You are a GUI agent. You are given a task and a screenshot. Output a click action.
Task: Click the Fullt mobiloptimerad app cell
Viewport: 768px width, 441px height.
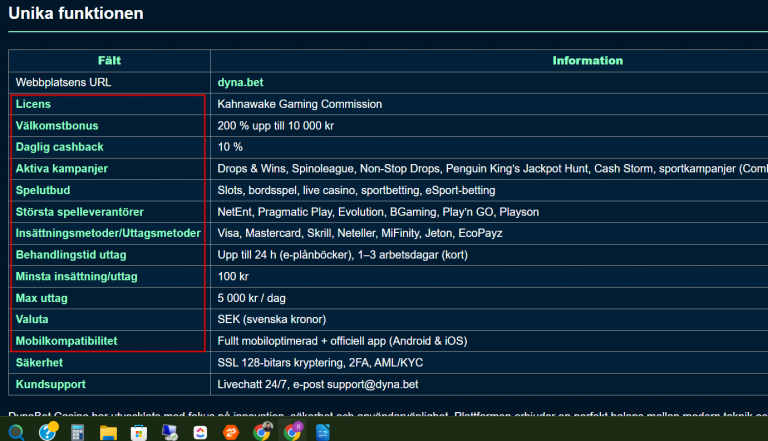pos(342,341)
